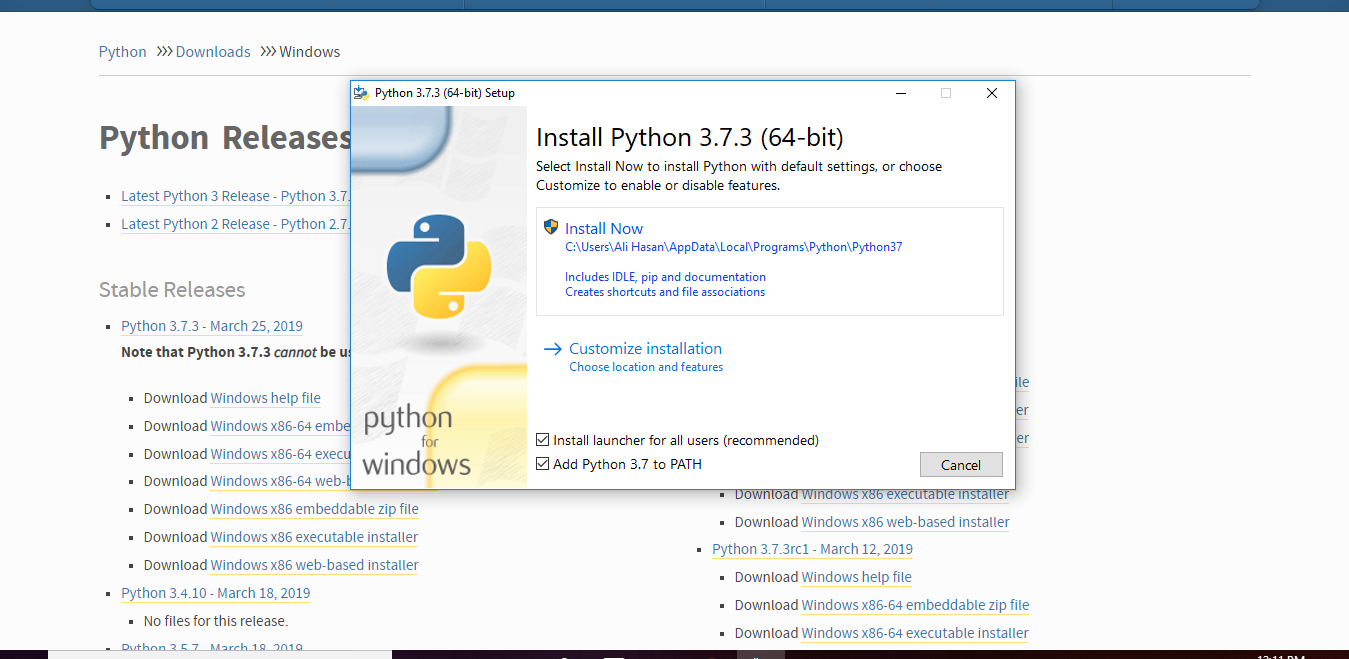Open "Windows x86 embeddable zip file" link

point(314,509)
